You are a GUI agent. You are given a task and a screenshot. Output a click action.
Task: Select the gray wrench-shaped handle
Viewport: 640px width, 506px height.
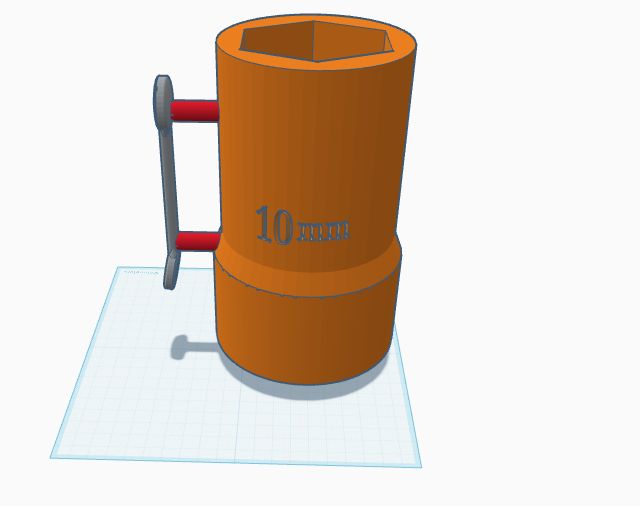[x=166, y=182]
